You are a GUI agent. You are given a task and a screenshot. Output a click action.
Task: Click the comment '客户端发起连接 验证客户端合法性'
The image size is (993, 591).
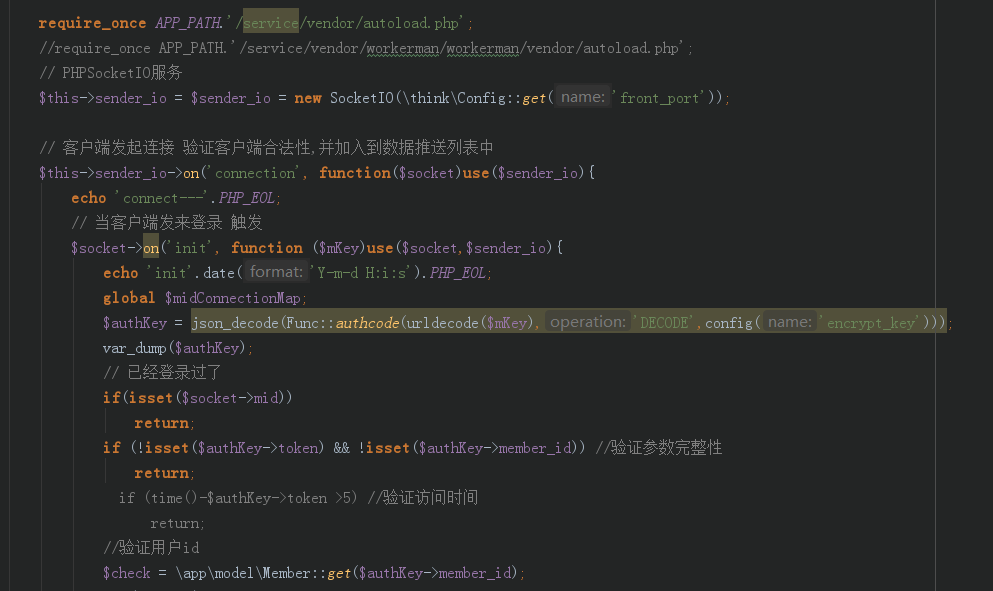pyautogui.click(x=188, y=148)
